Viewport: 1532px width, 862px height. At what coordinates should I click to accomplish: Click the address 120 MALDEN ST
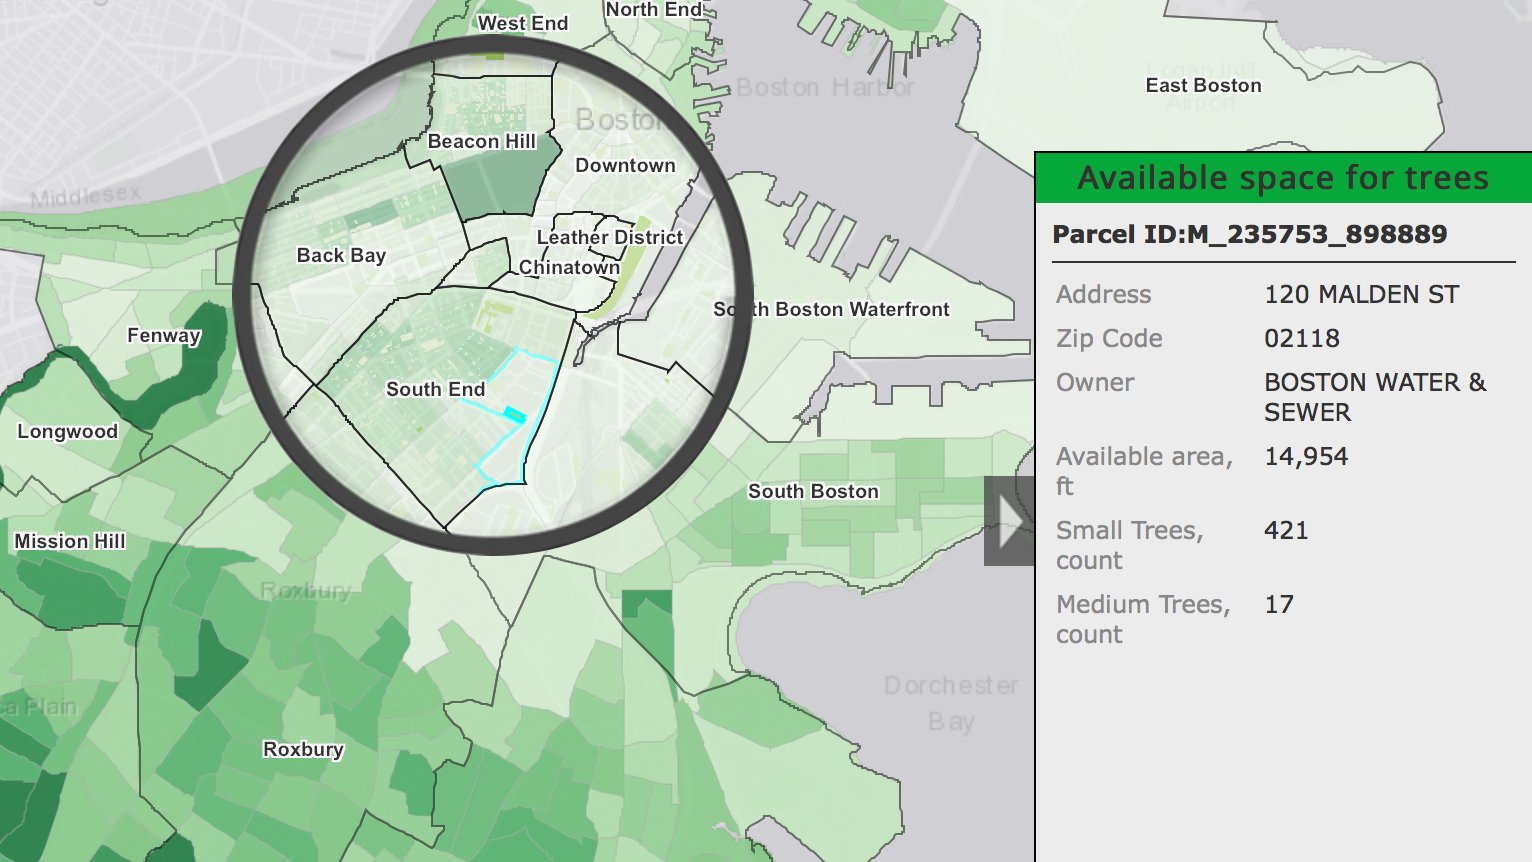tap(1361, 294)
